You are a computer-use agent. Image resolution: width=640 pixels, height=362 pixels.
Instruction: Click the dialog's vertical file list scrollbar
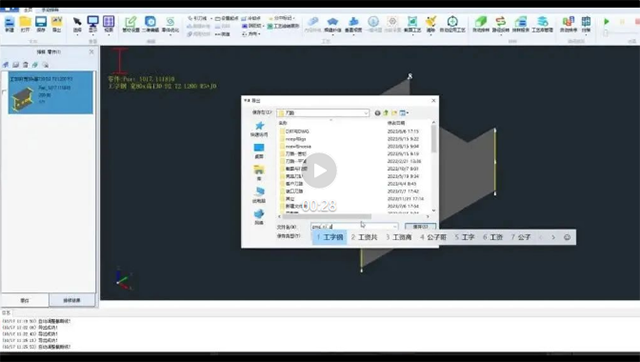(x=433, y=167)
